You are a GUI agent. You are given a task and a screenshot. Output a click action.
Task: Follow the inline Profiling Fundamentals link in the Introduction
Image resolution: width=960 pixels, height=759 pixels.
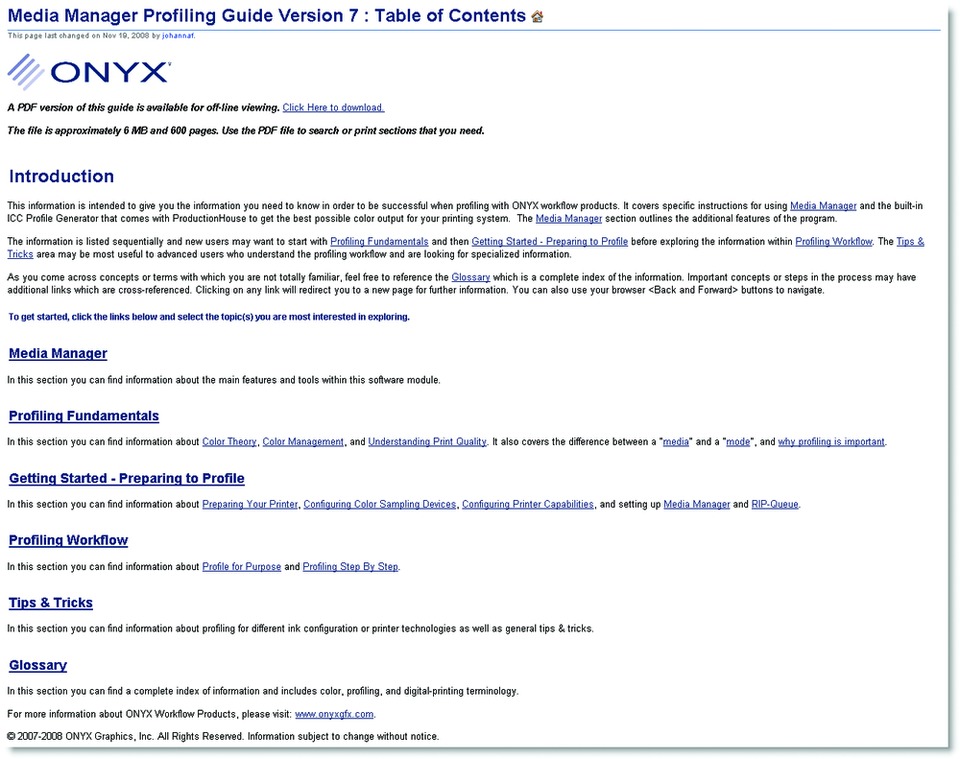(x=380, y=242)
